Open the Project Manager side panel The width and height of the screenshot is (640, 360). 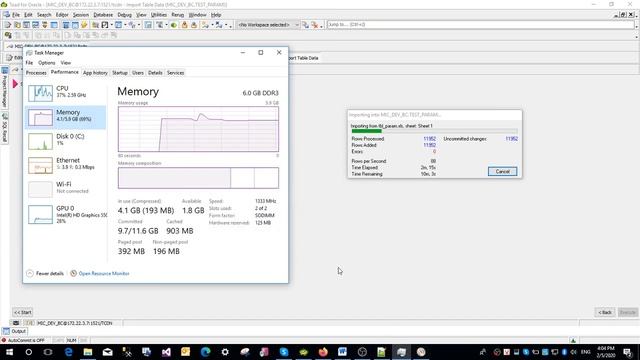click(x=4, y=88)
